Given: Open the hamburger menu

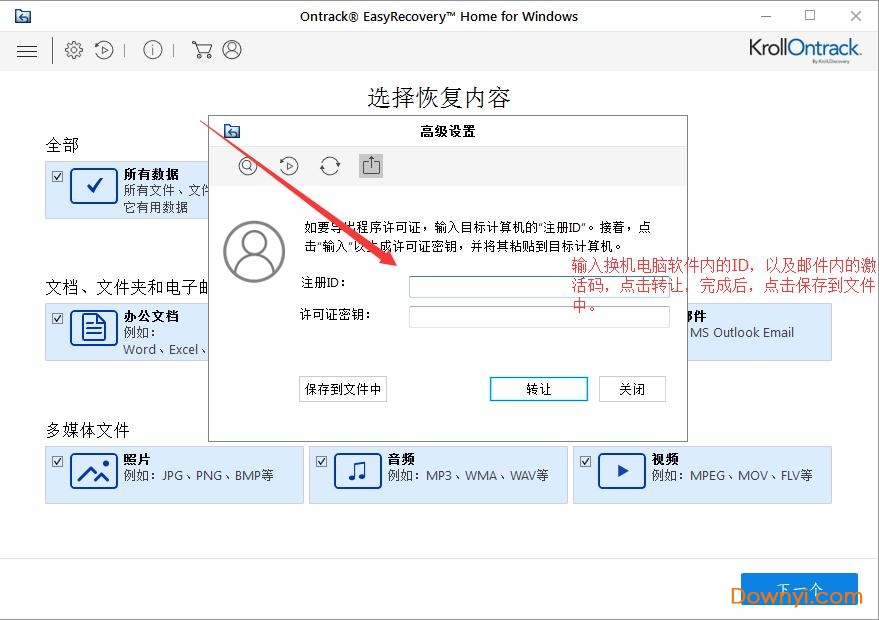Looking at the screenshot, I should (x=27, y=50).
